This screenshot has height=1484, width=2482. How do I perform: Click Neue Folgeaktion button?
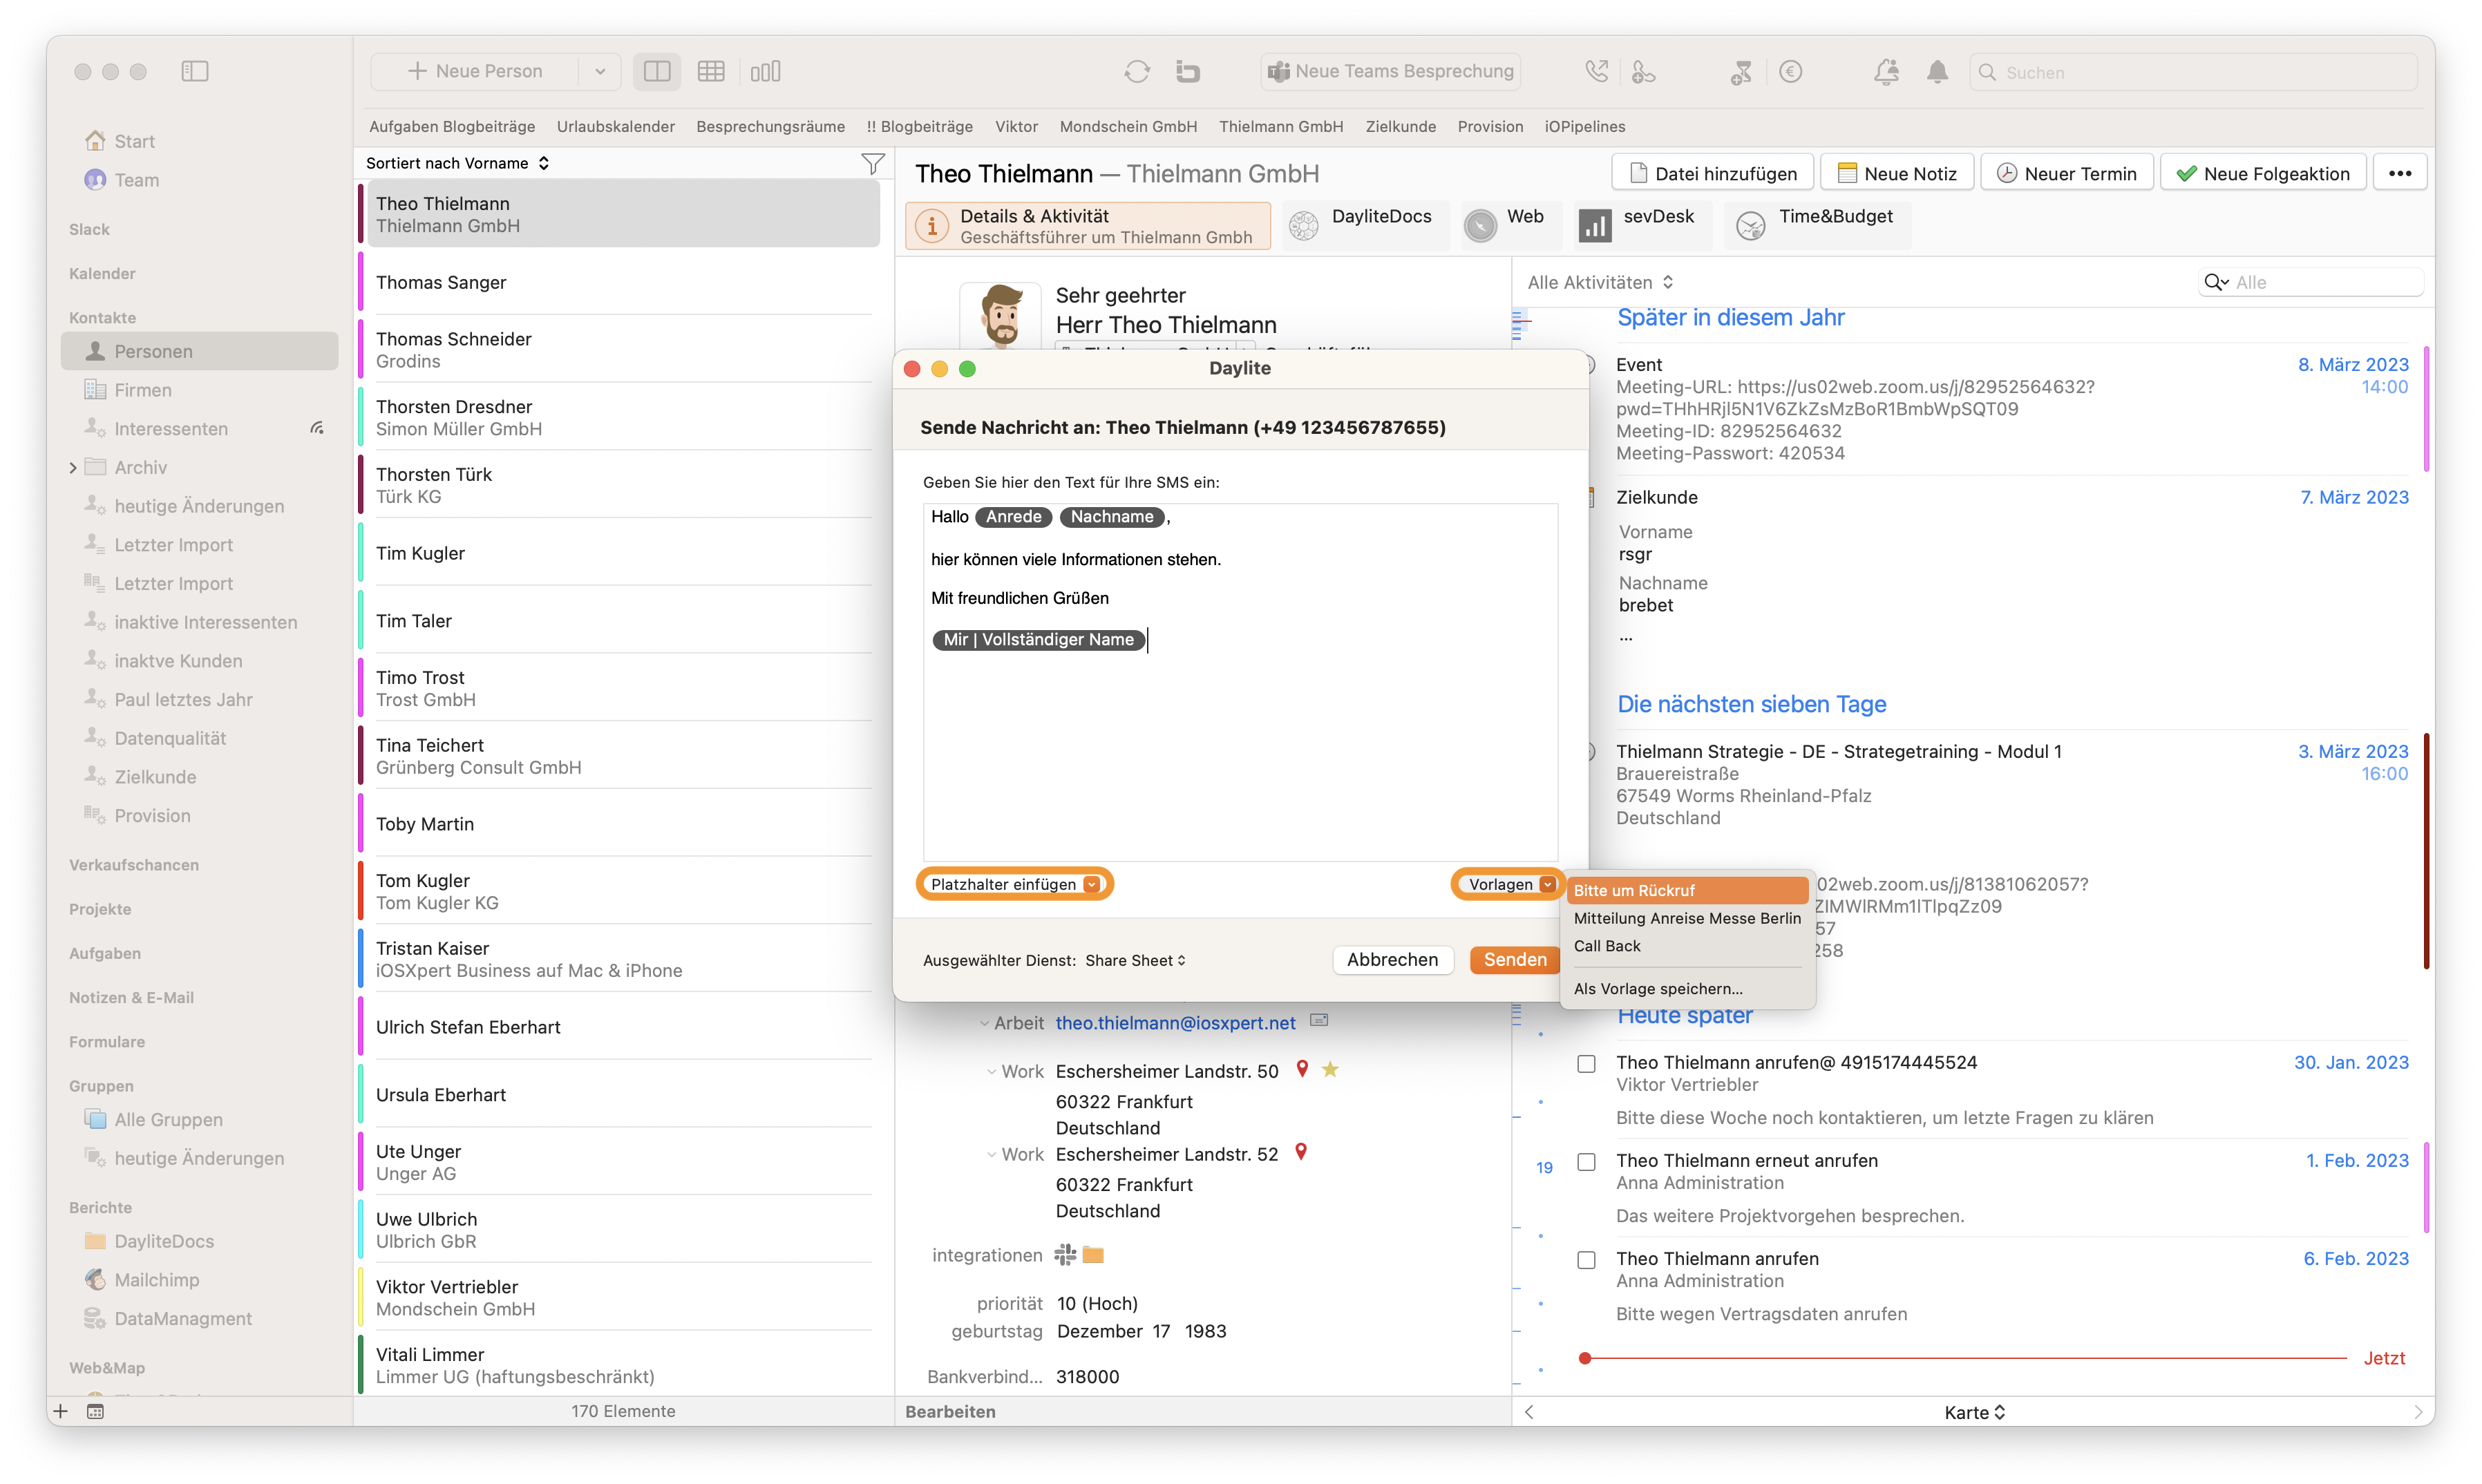tap(2262, 173)
